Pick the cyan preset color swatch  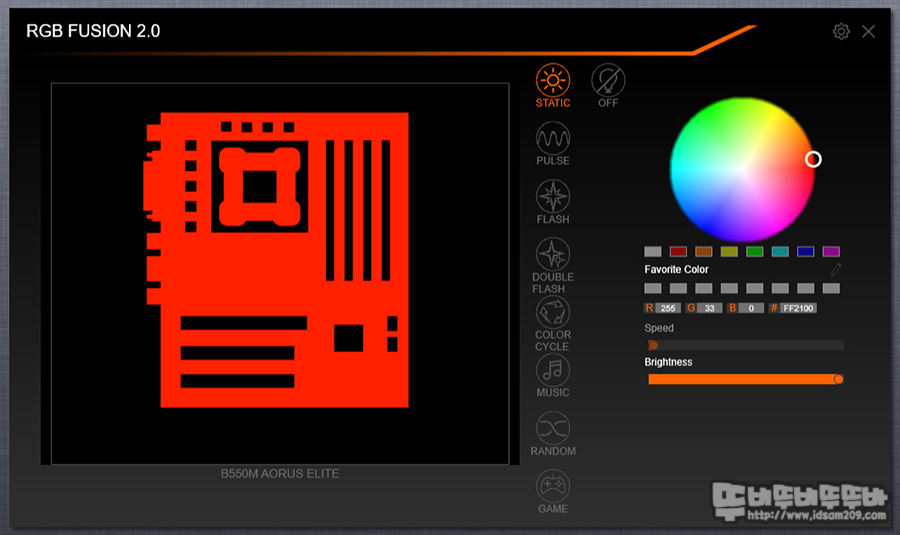point(780,251)
